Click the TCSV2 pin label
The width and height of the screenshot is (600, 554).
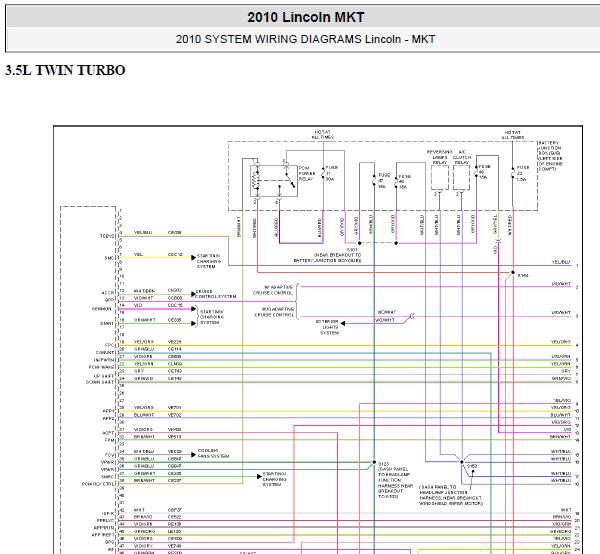coord(107,236)
